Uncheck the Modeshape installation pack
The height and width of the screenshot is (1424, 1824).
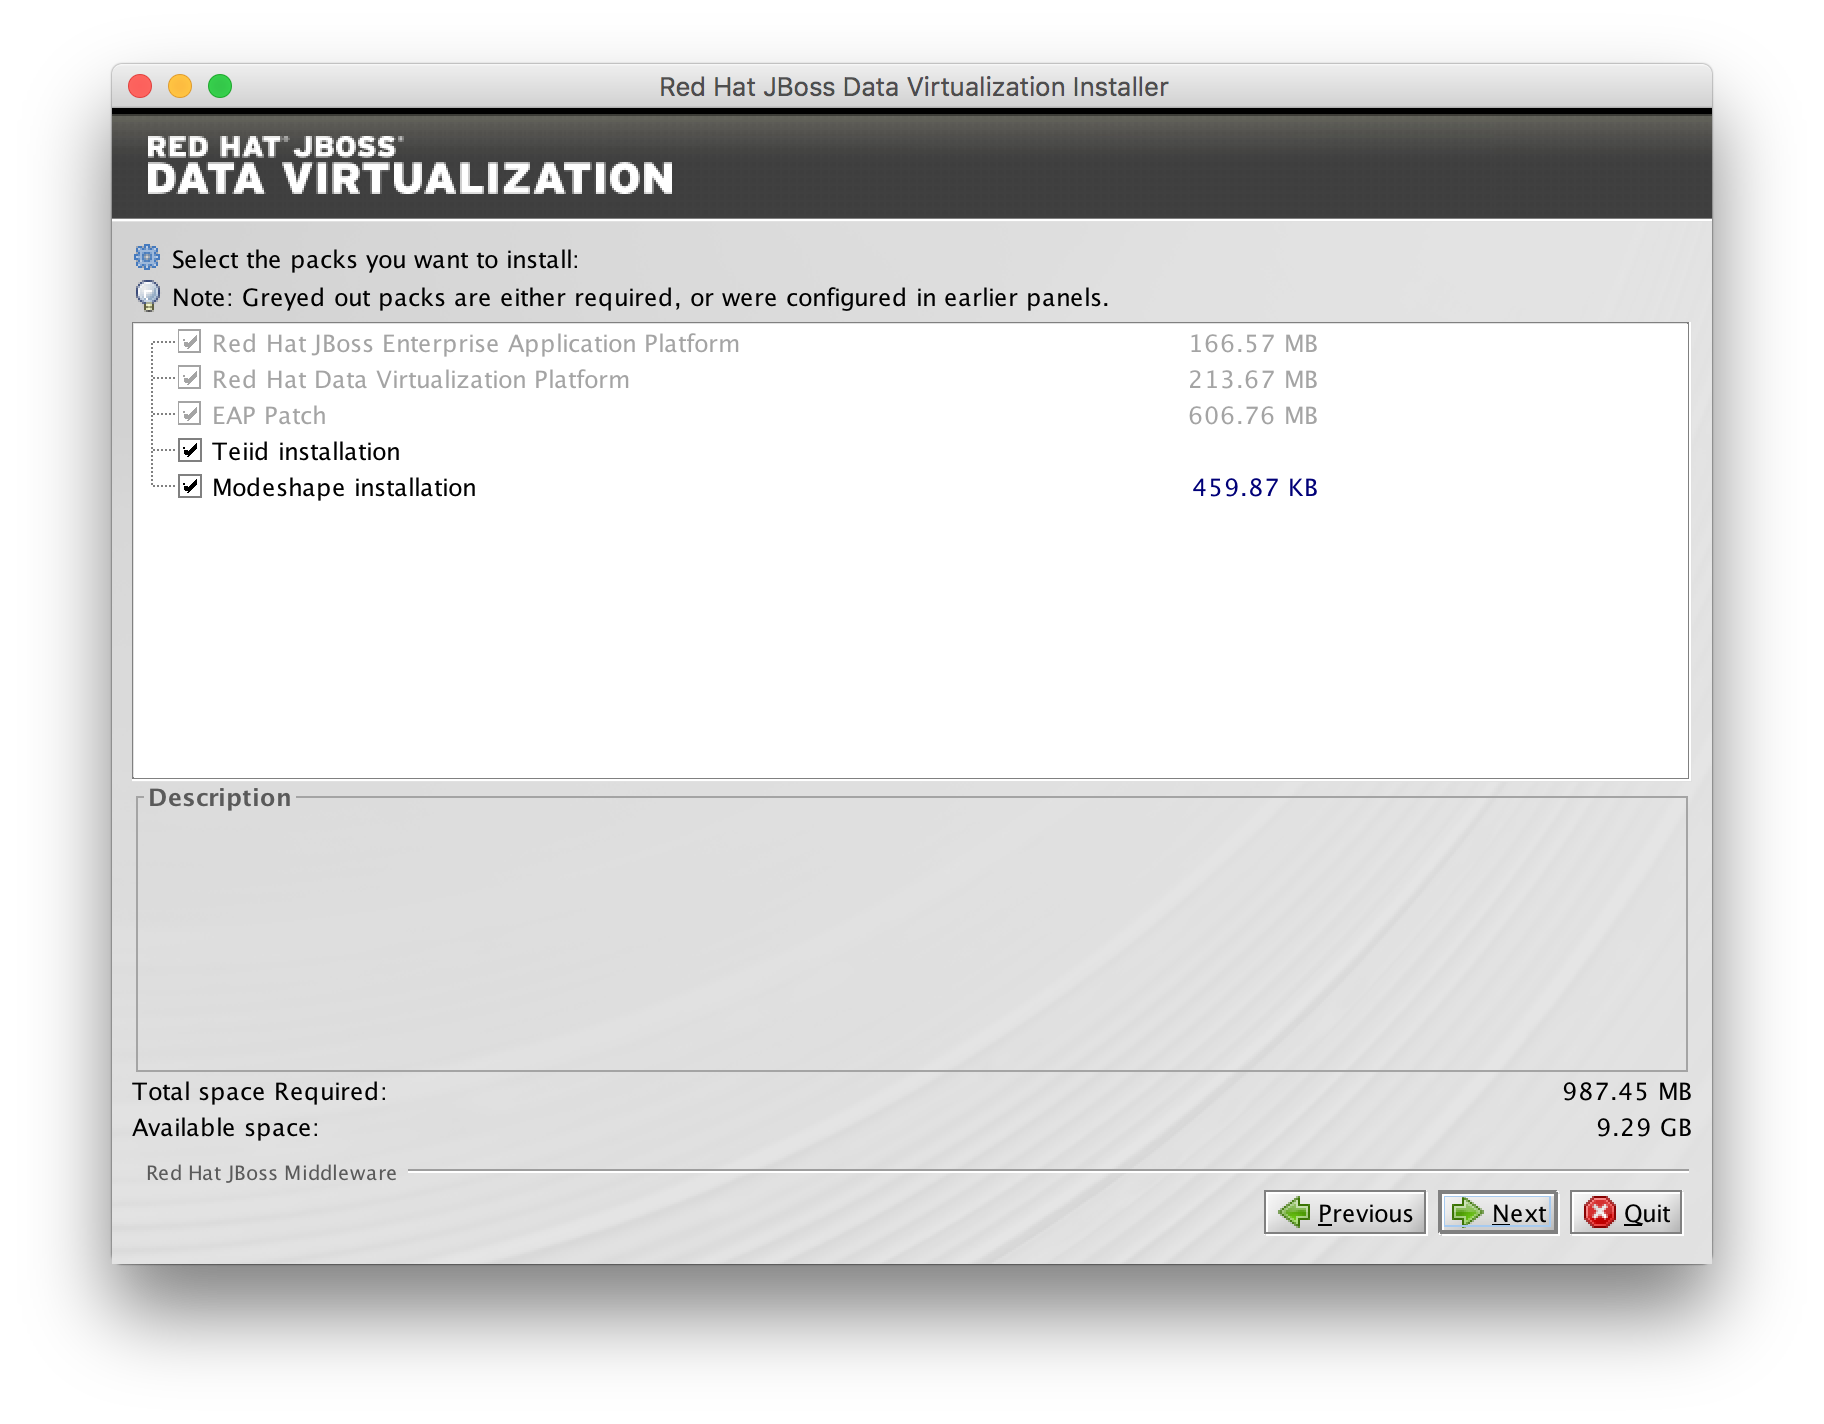(190, 487)
